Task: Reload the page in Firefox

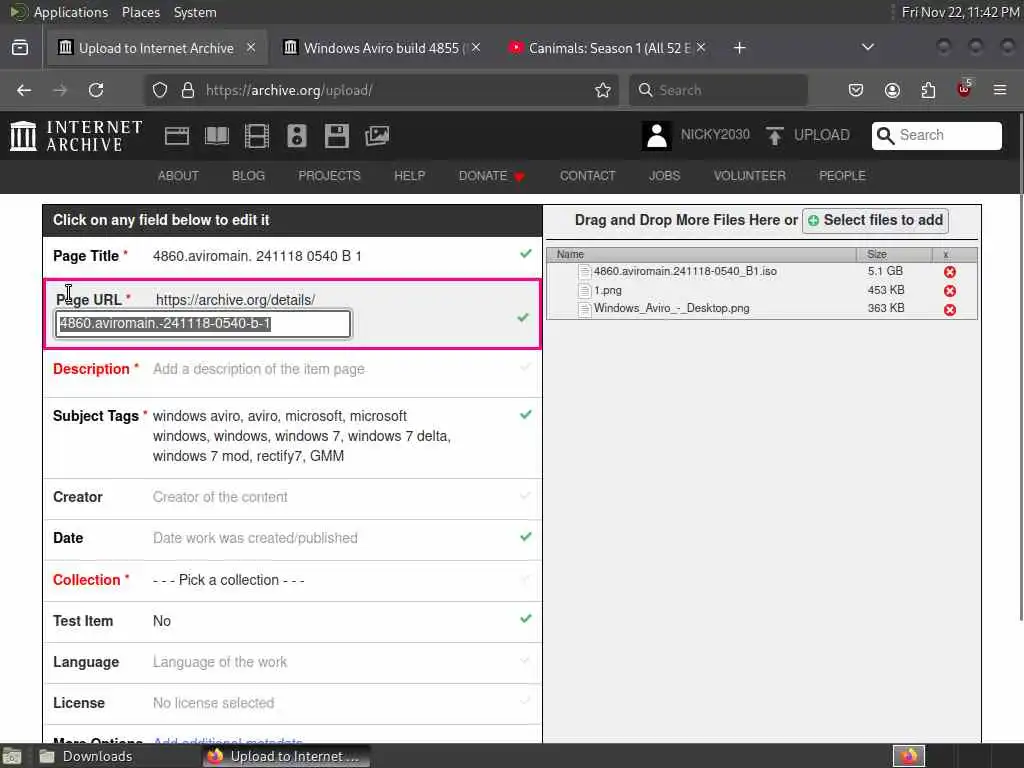Action: [x=96, y=90]
